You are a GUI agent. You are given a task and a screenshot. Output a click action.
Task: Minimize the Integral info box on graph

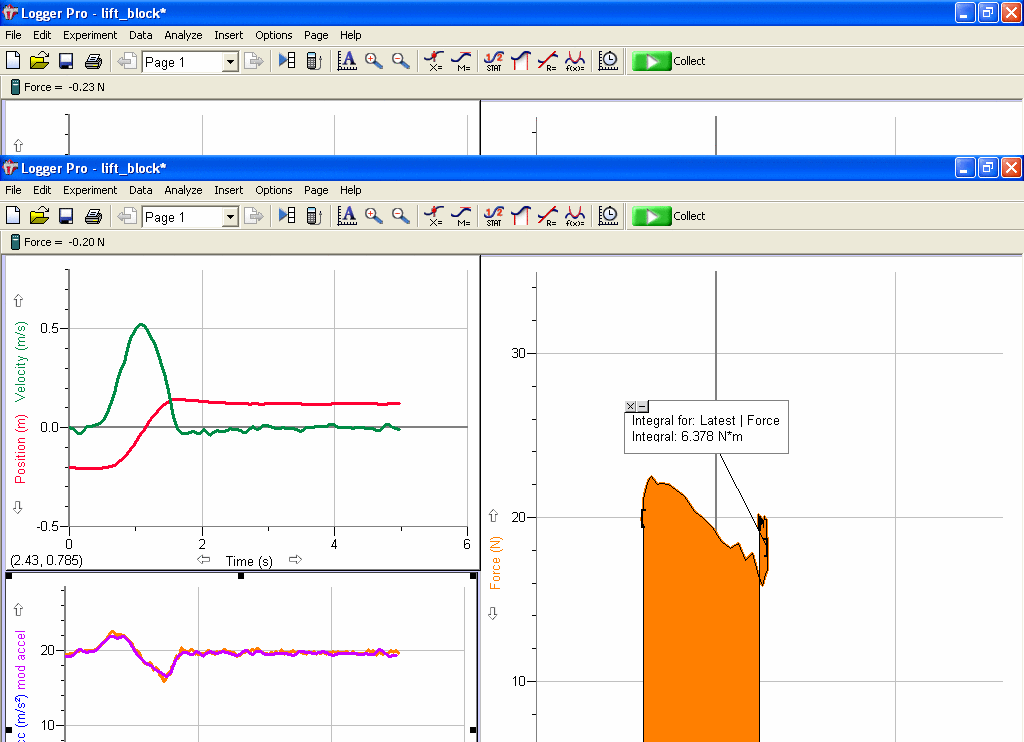click(641, 406)
